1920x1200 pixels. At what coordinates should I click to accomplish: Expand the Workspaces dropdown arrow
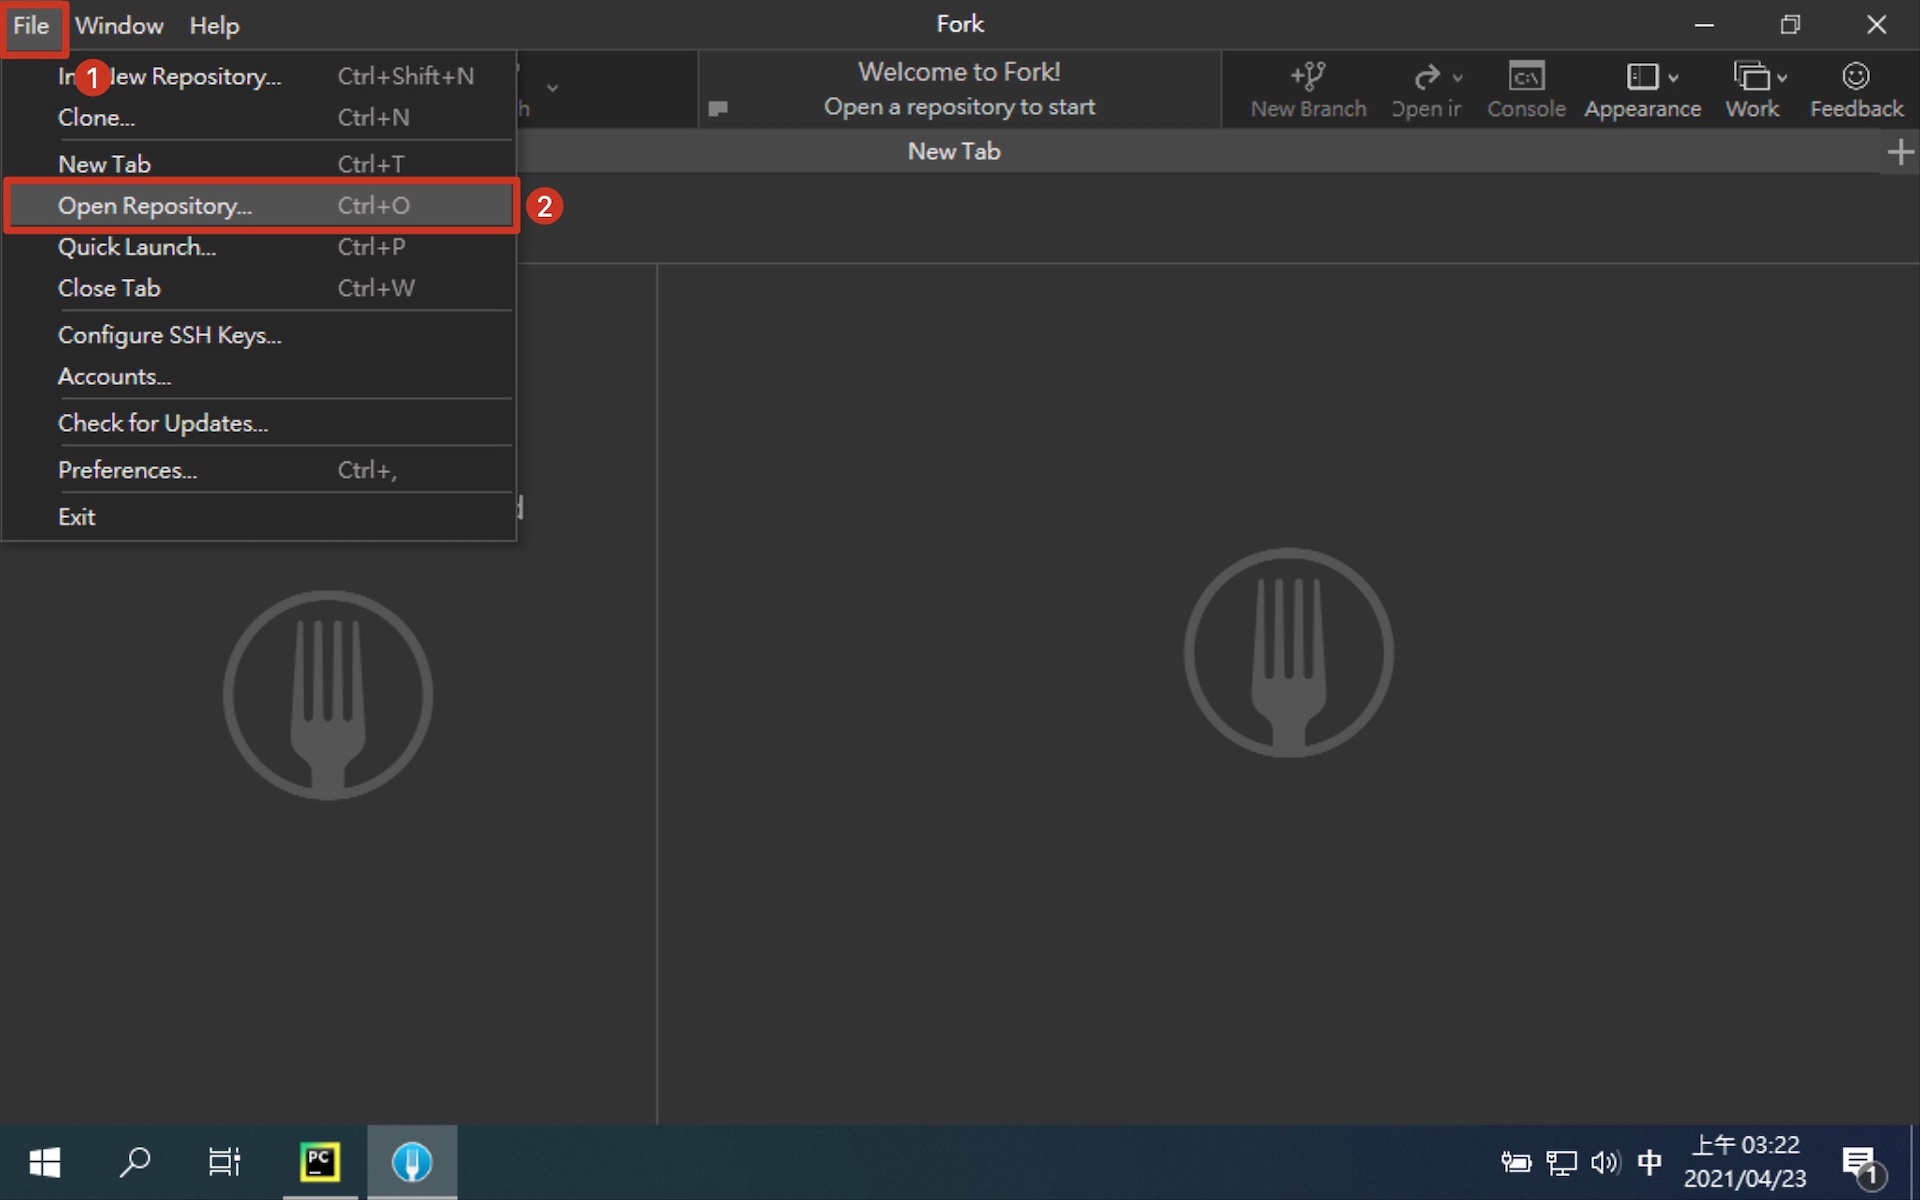pyautogui.click(x=1782, y=78)
